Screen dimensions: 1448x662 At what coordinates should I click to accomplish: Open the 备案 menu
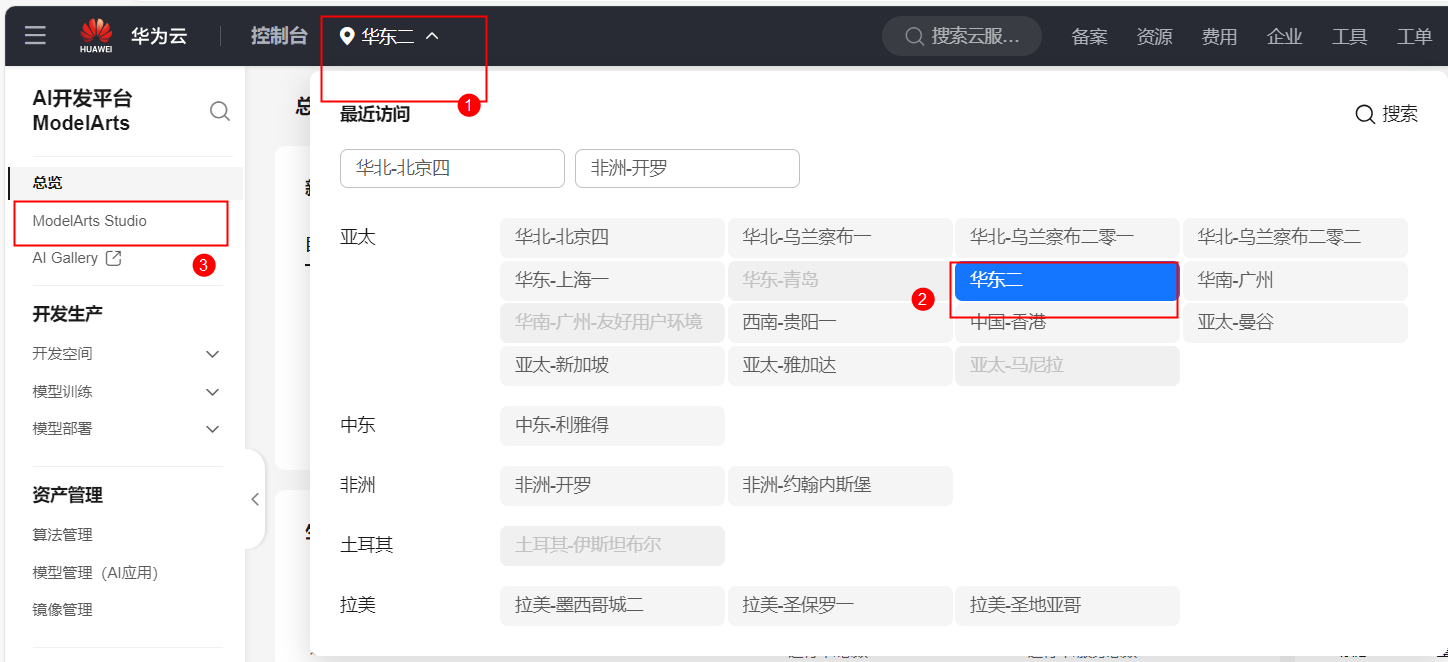tap(1089, 37)
